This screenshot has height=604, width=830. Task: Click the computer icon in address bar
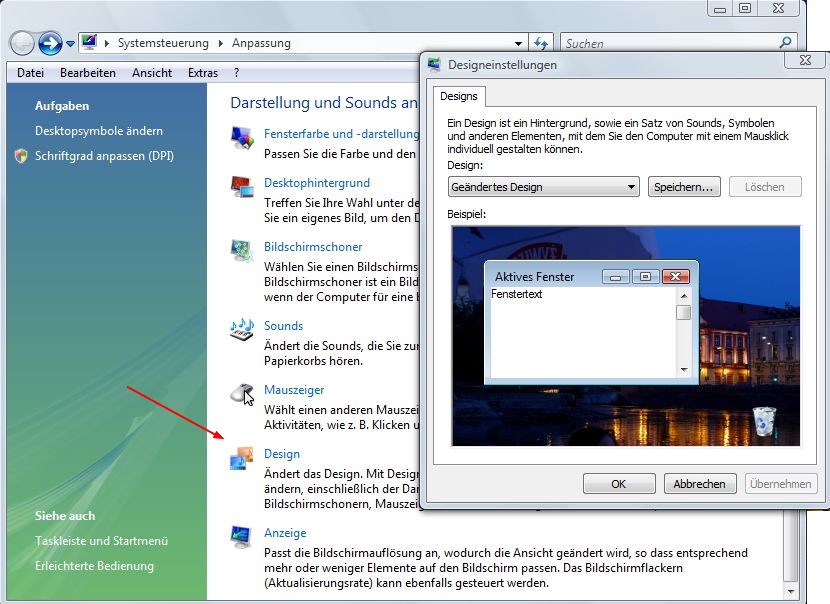[89, 42]
